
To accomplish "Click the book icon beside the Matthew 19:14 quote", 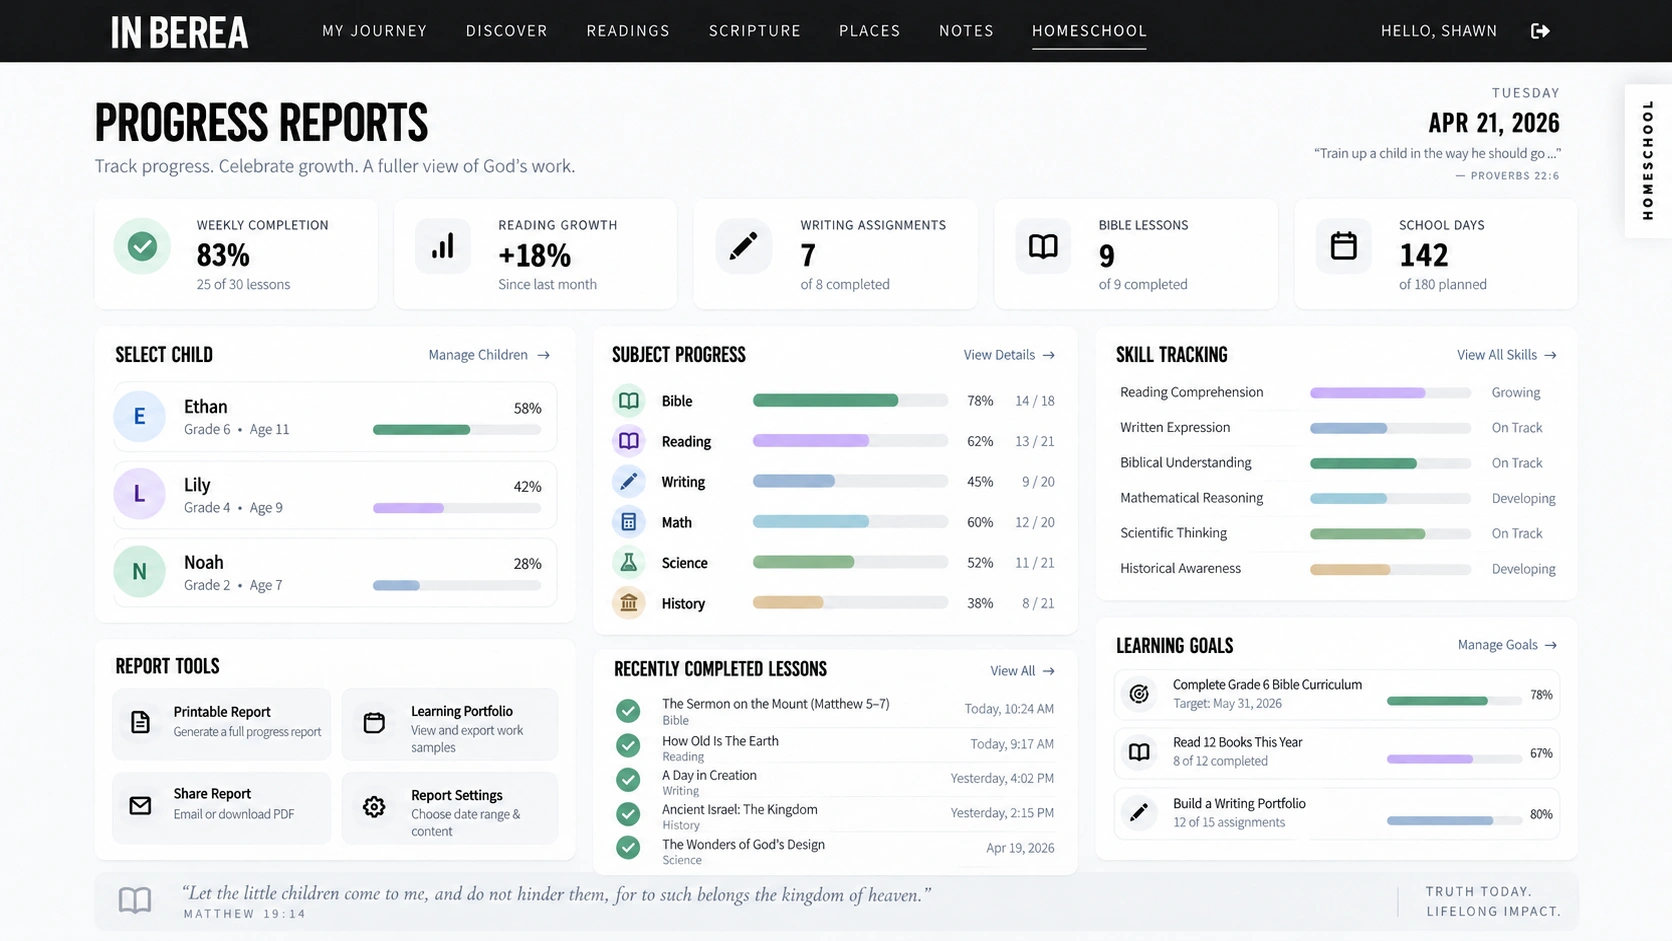I will point(135,900).
